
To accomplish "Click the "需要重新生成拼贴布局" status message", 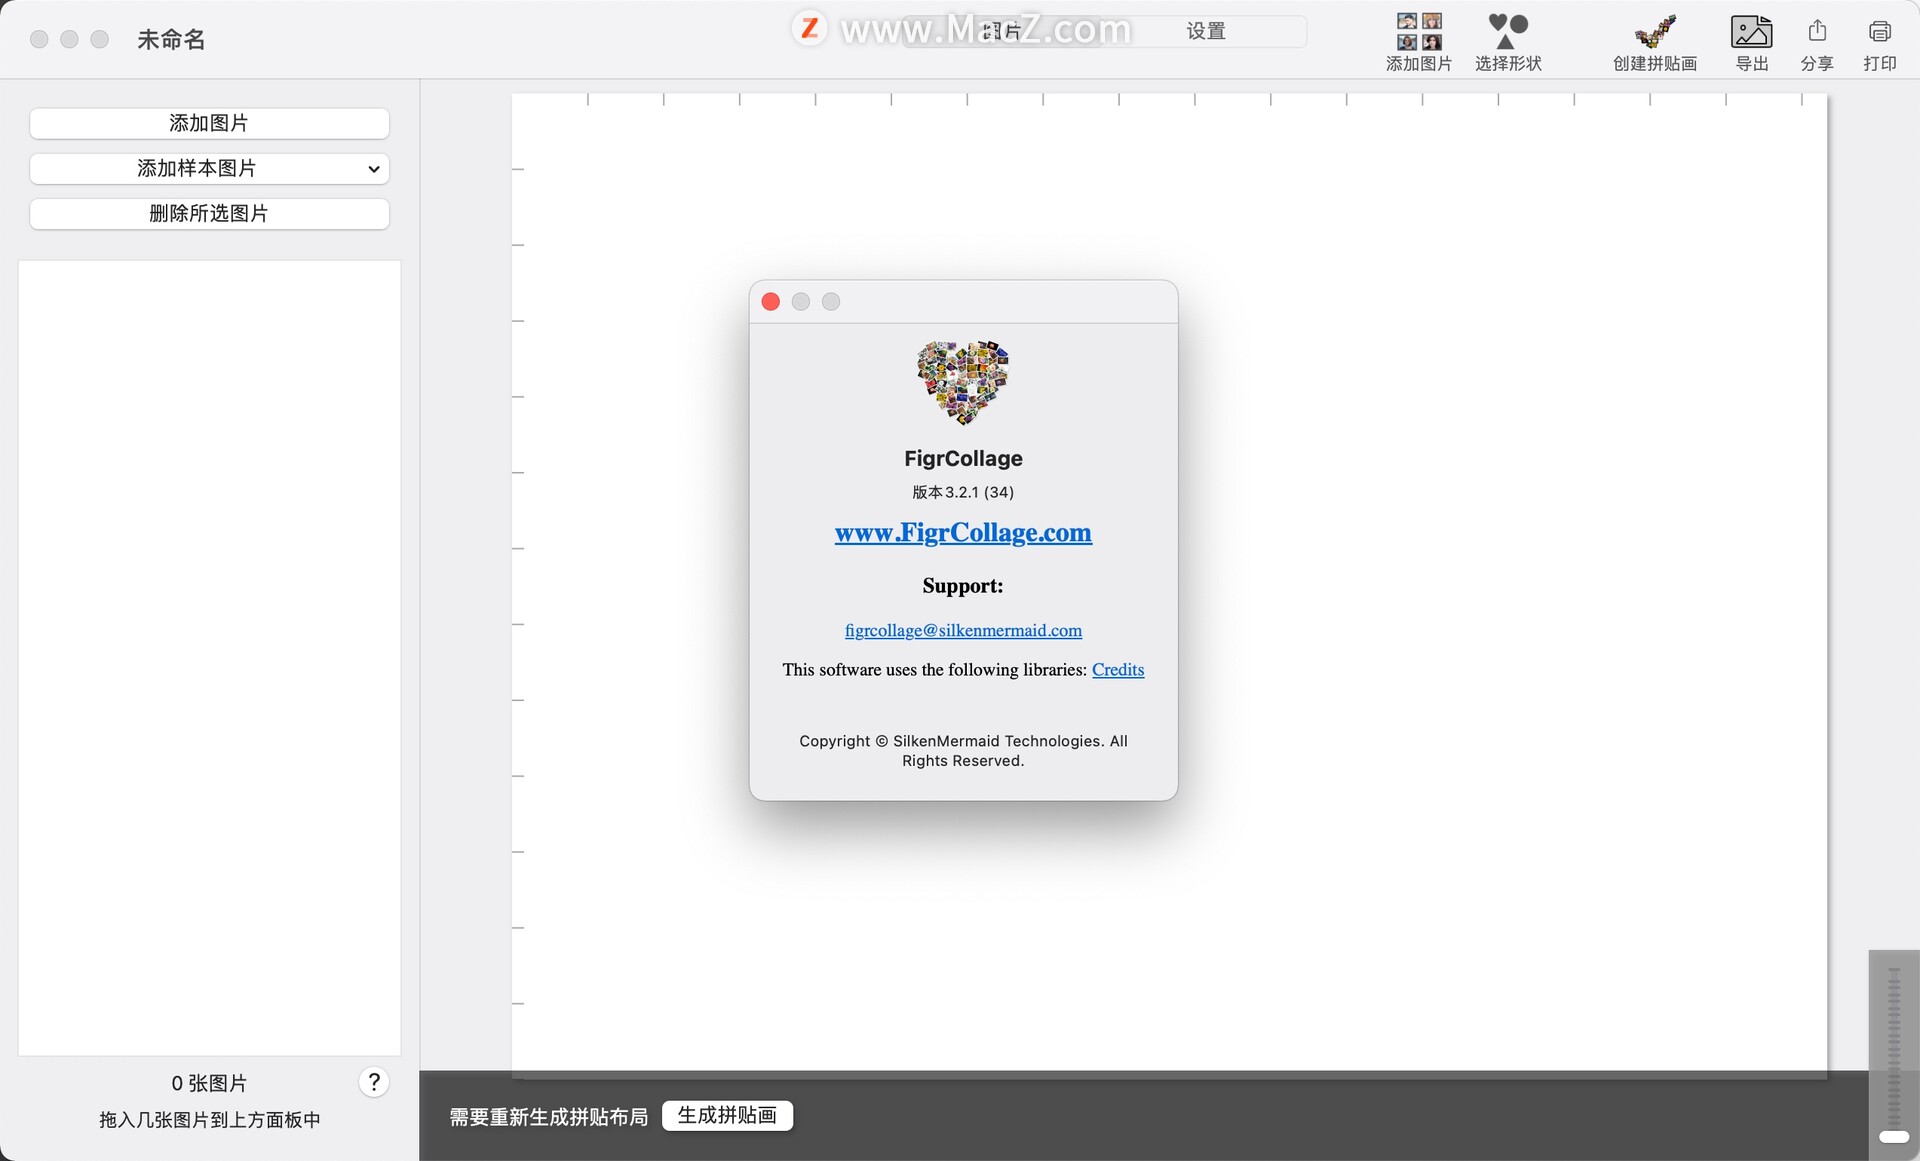I will tap(548, 1117).
